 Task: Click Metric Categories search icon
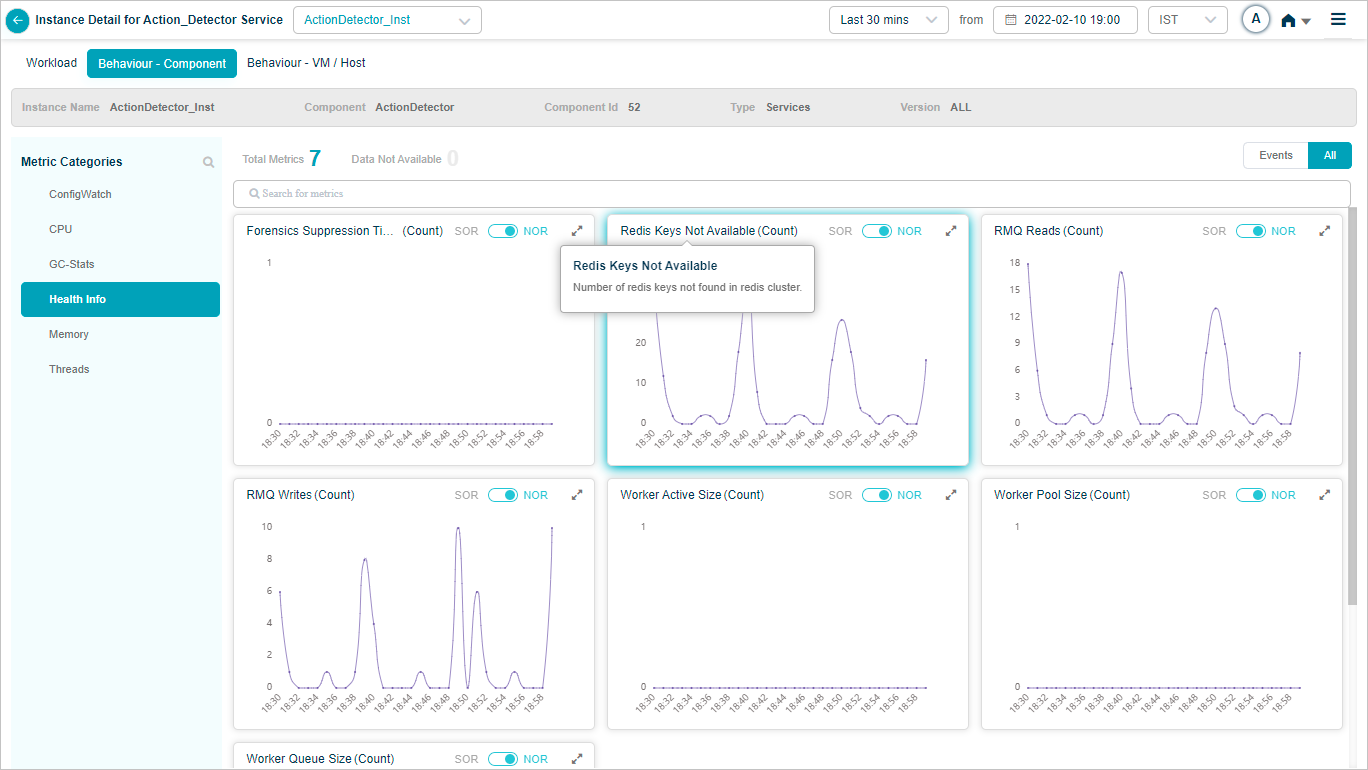click(x=208, y=162)
